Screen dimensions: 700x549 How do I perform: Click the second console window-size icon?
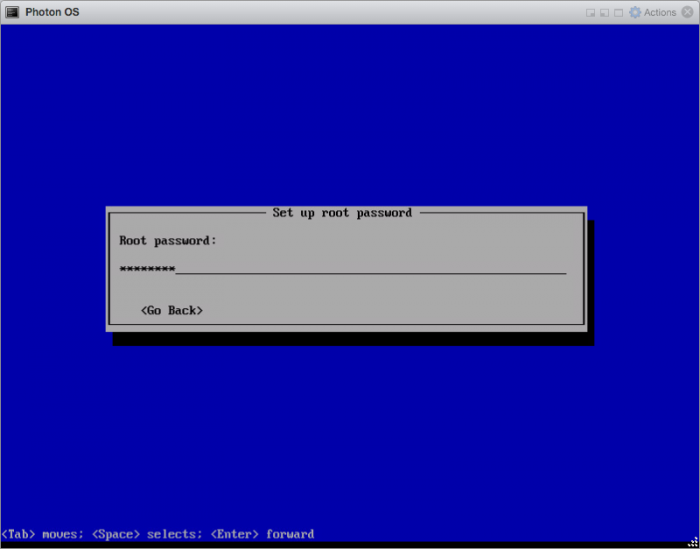[x=604, y=13]
